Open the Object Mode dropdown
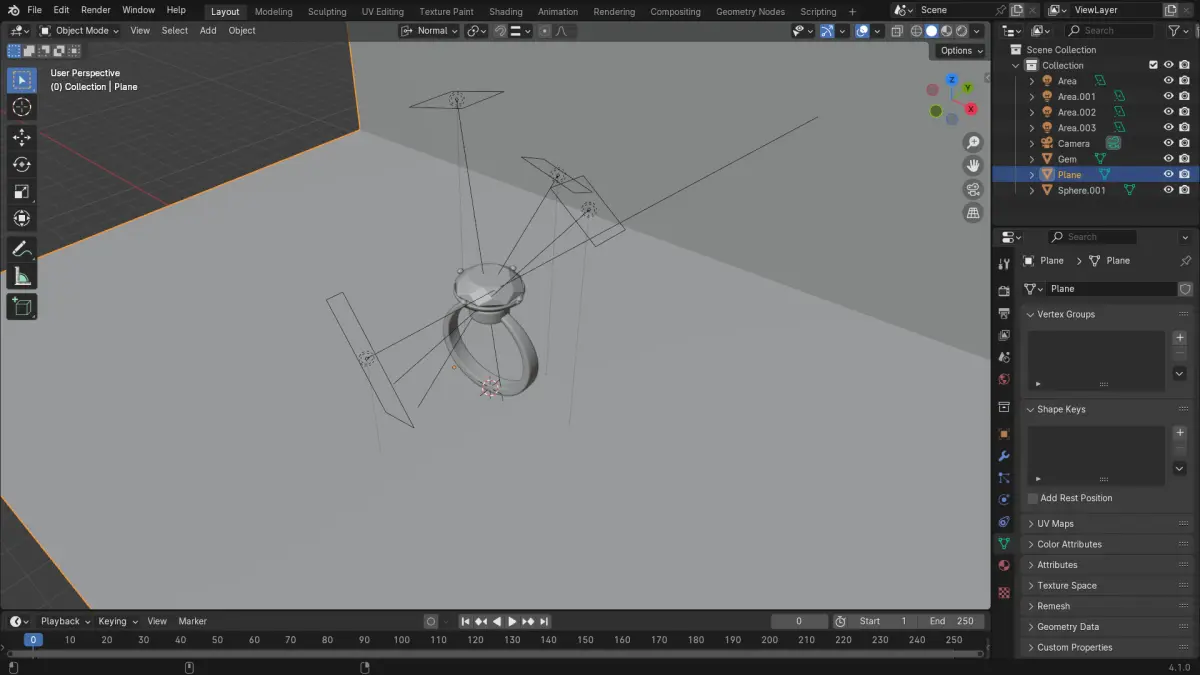 point(79,31)
